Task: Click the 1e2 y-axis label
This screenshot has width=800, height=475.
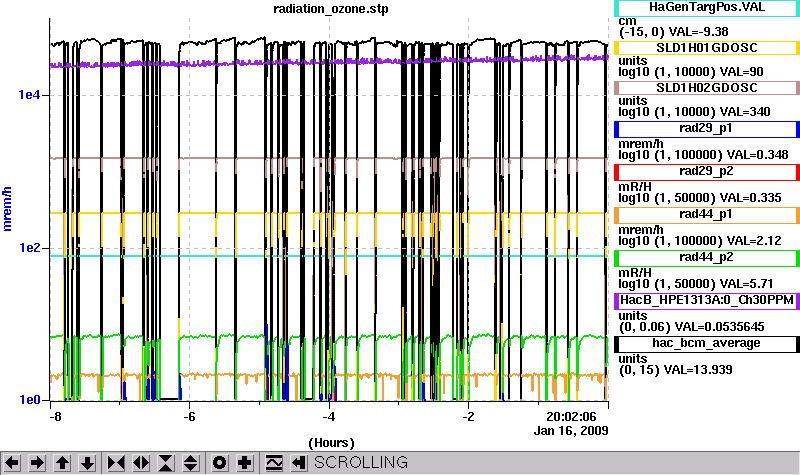Action: (x=29, y=248)
